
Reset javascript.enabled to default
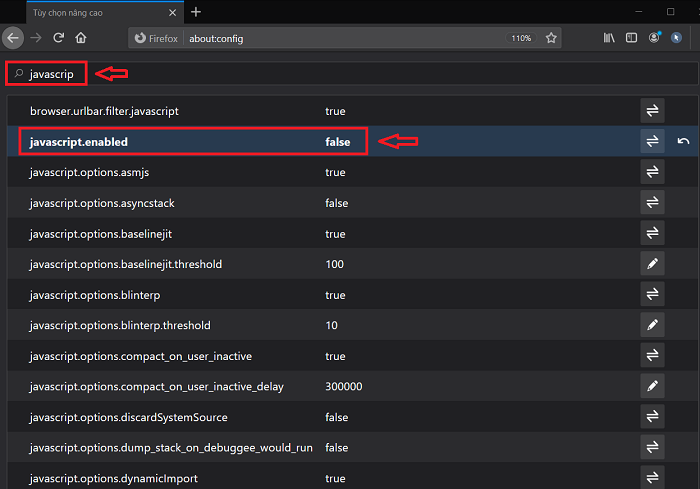(683, 141)
